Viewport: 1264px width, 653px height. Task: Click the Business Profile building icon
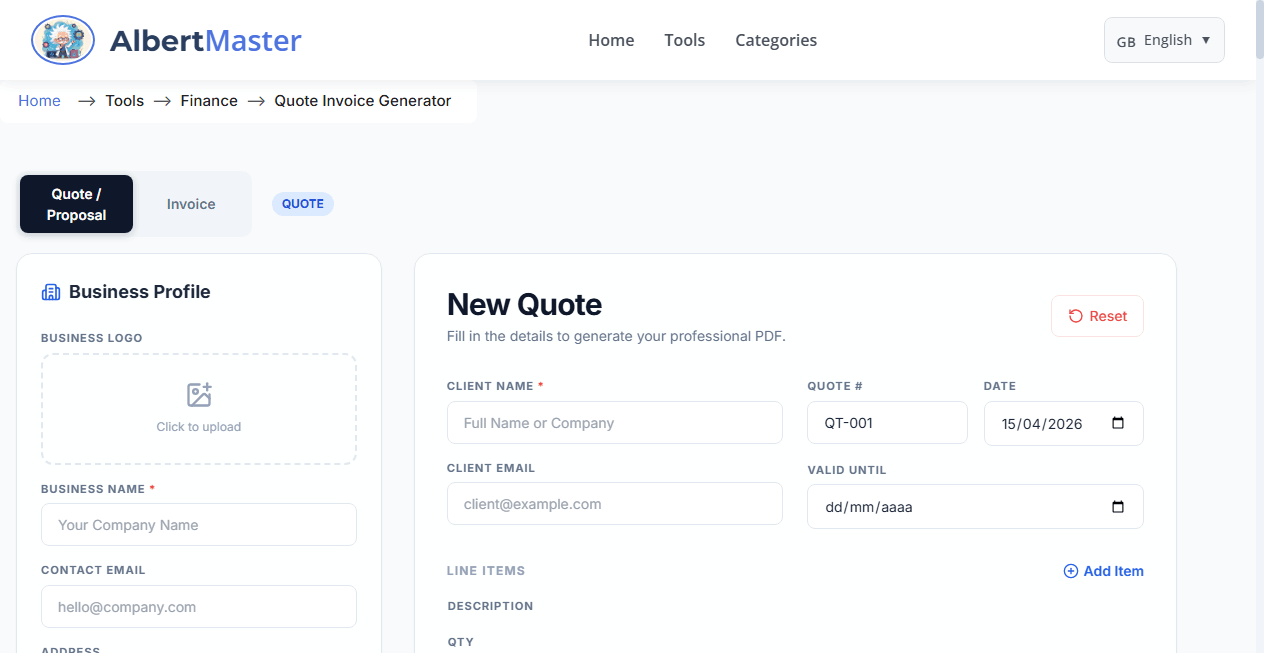tap(50, 291)
